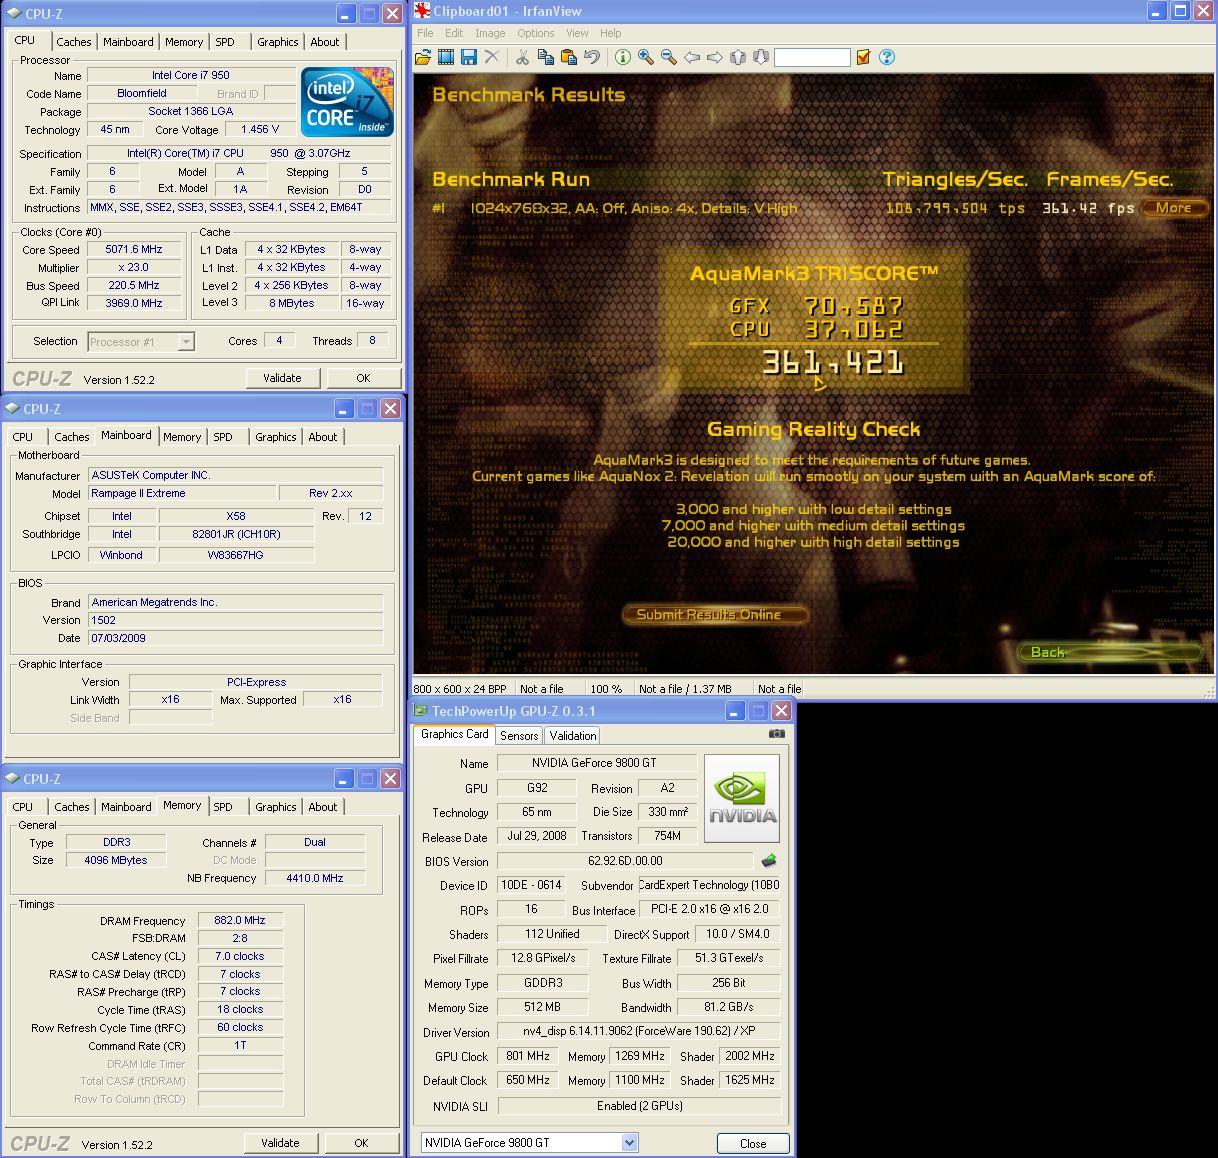Click Validate in the CPU-Z processor window
Viewport: 1218px width, 1158px height.
tap(282, 378)
